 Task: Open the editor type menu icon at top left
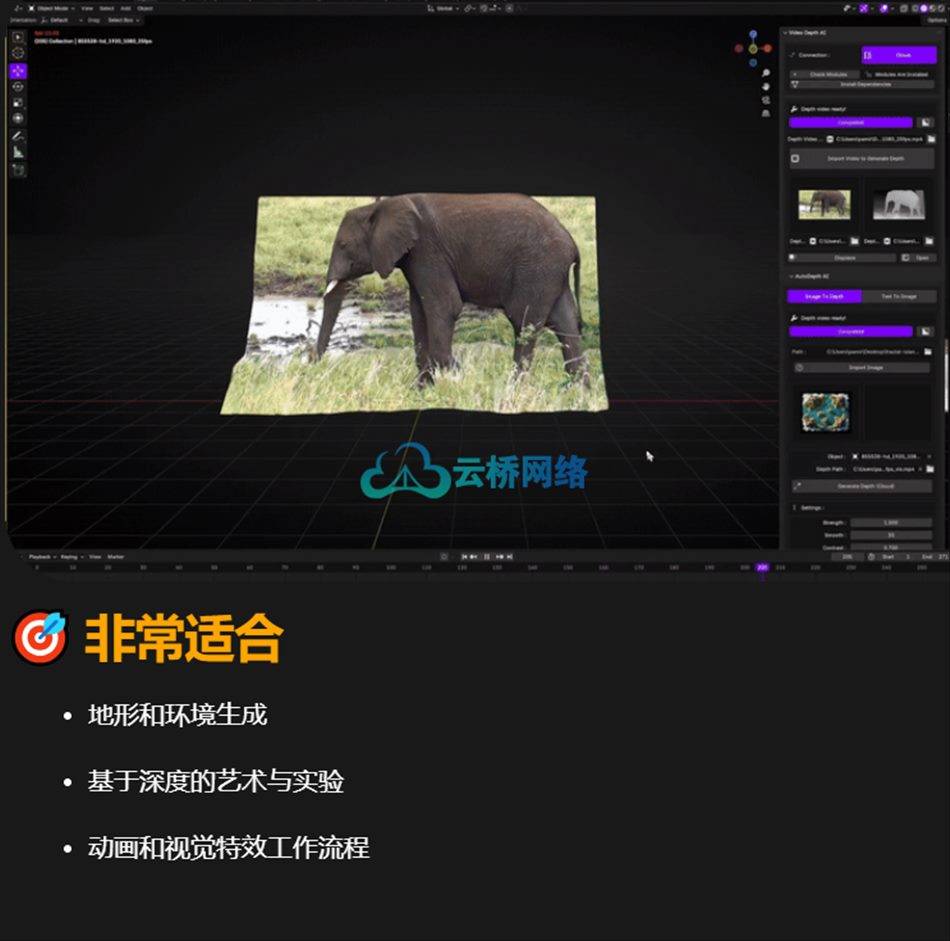(18, 8)
